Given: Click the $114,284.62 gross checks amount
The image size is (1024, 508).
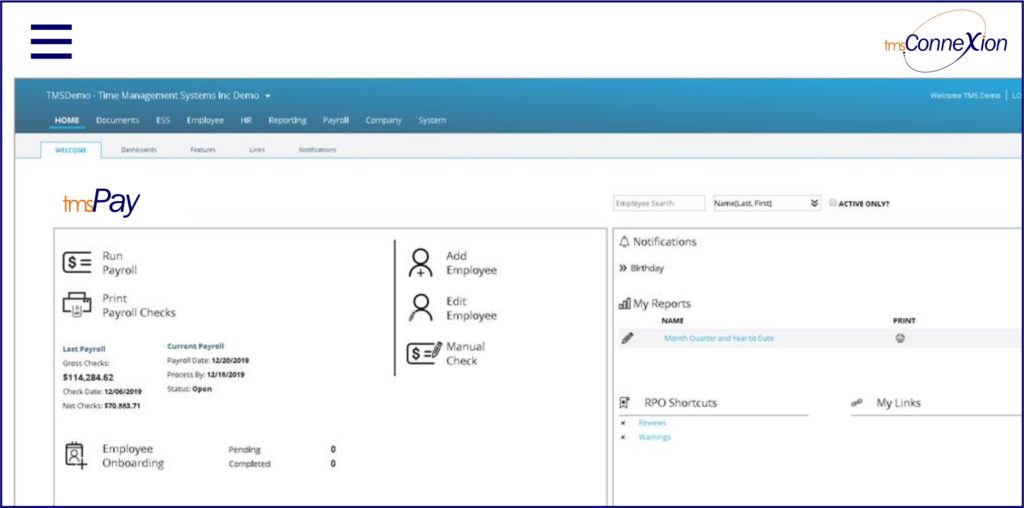Looking at the screenshot, I should coord(88,377).
